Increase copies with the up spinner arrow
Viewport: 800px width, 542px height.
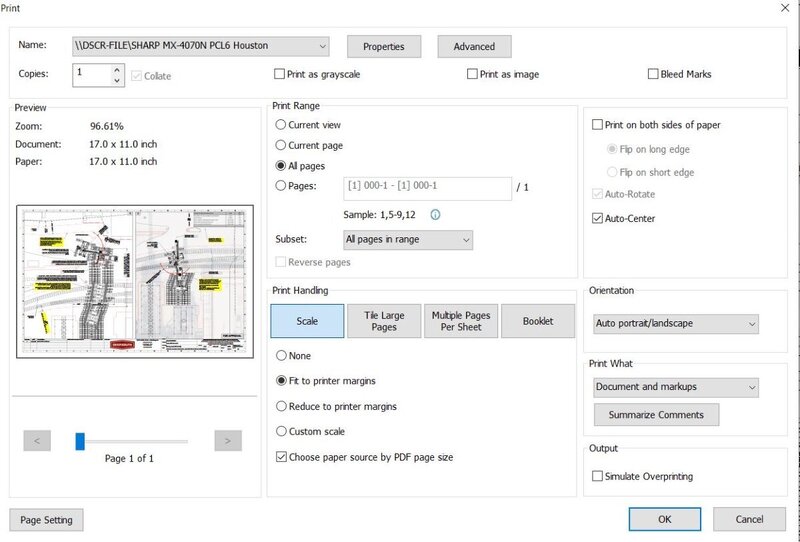click(x=117, y=69)
